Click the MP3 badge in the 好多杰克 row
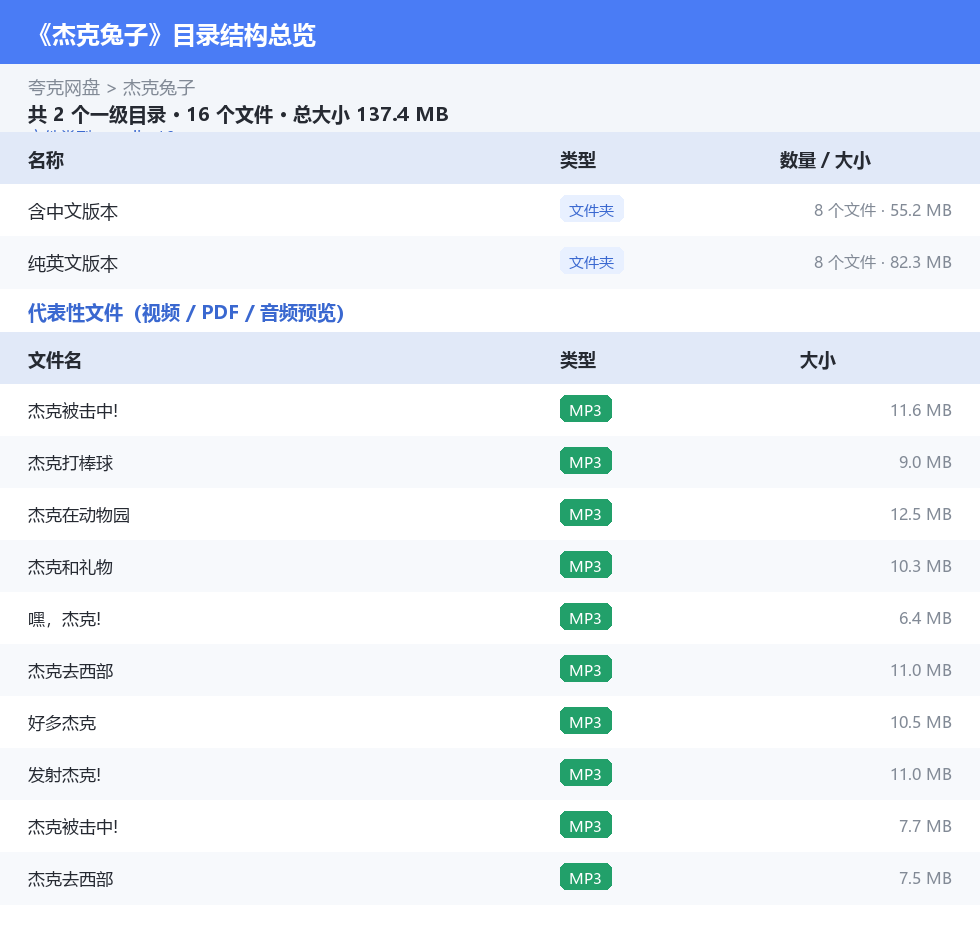Image resolution: width=980 pixels, height=936 pixels. tap(586, 721)
